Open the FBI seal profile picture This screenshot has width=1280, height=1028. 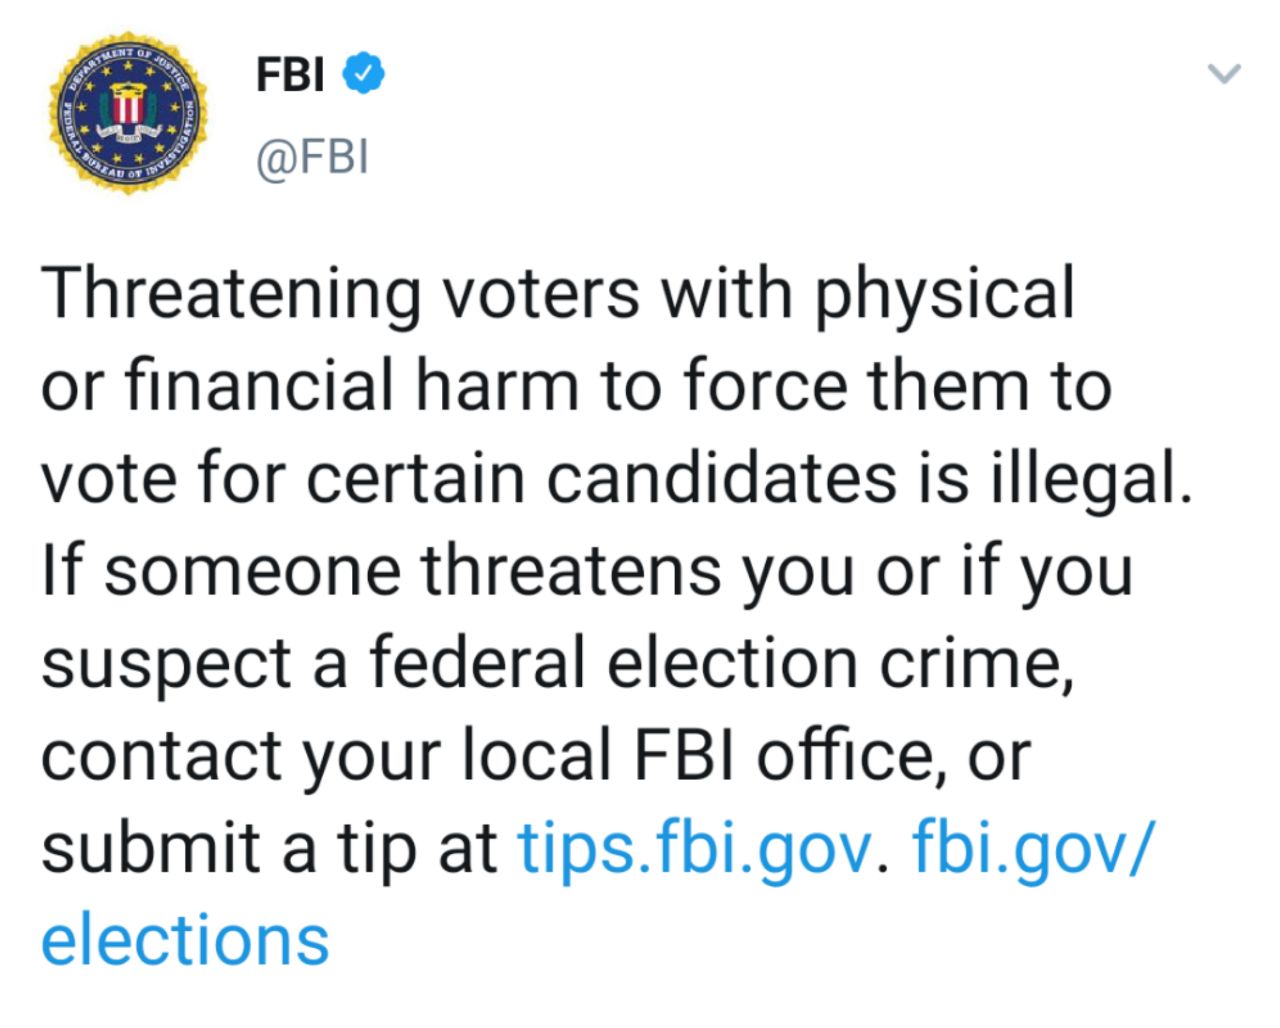coord(128,112)
